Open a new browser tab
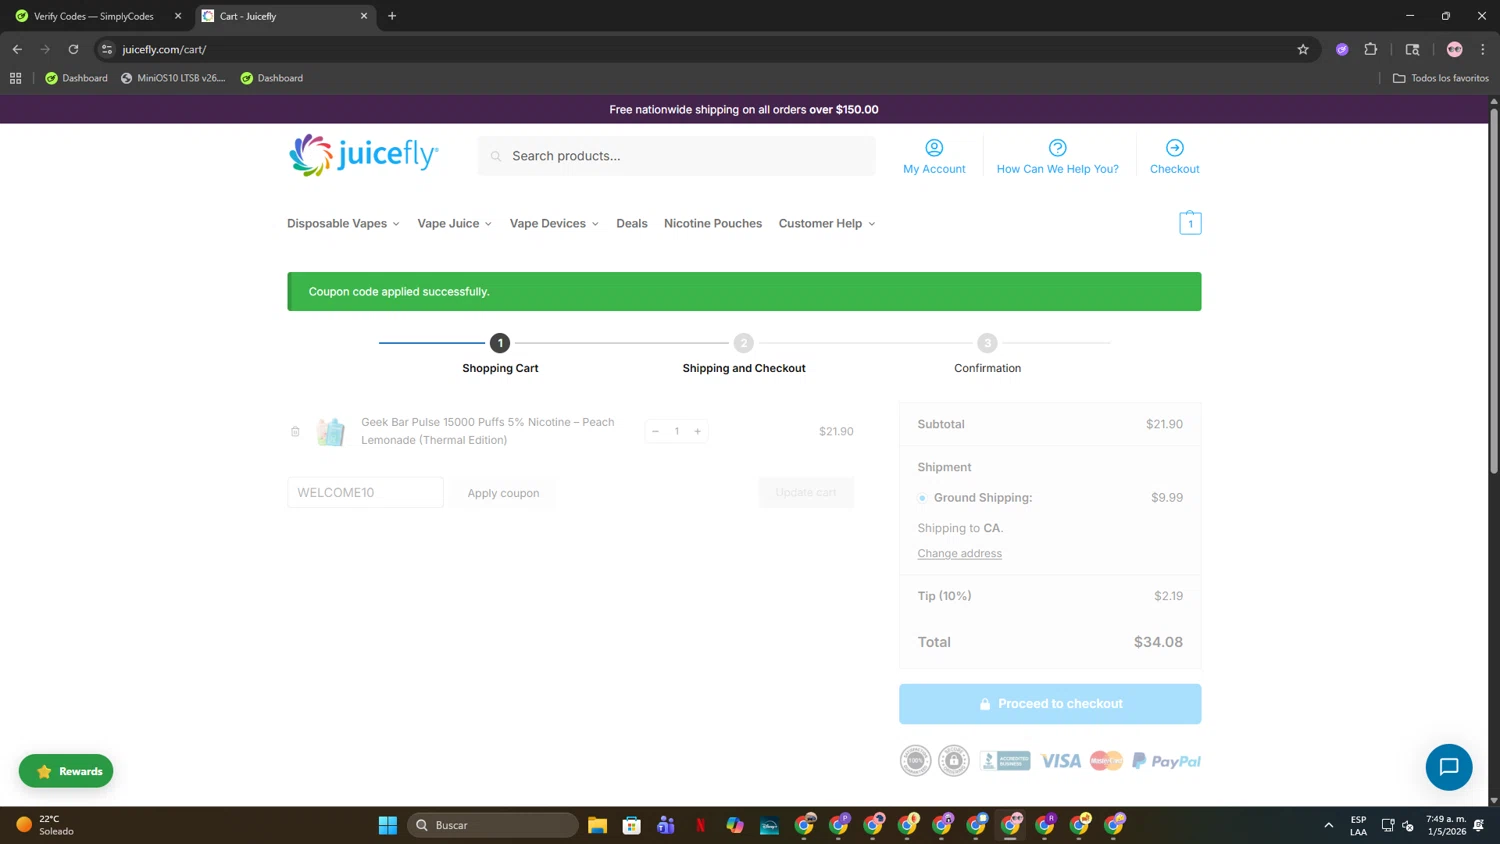 click(x=392, y=16)
